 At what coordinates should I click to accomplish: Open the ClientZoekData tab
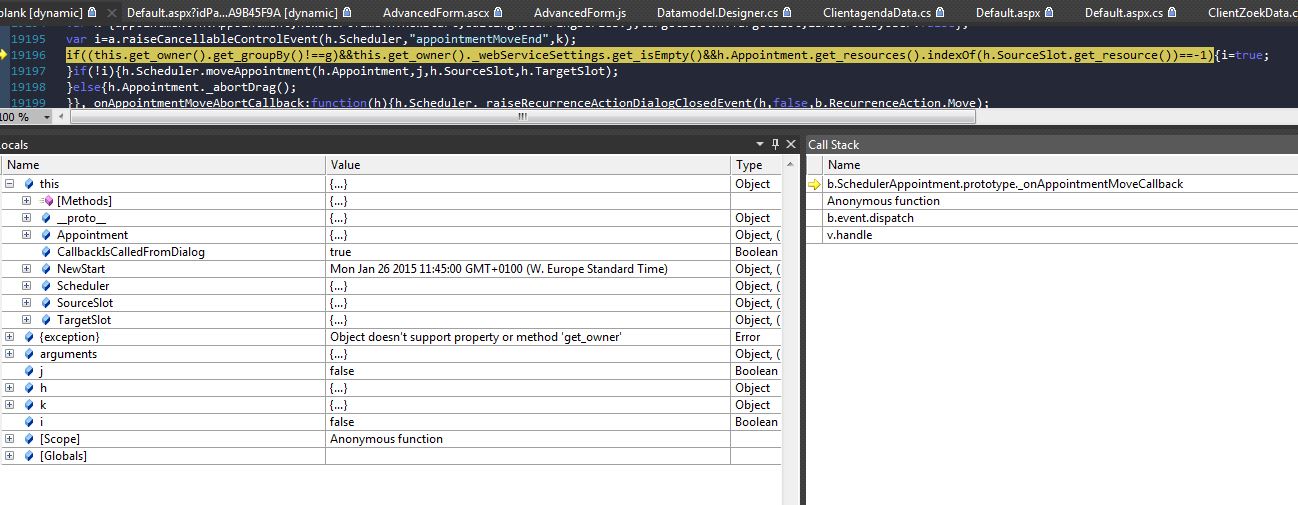tap(1252, 13)
